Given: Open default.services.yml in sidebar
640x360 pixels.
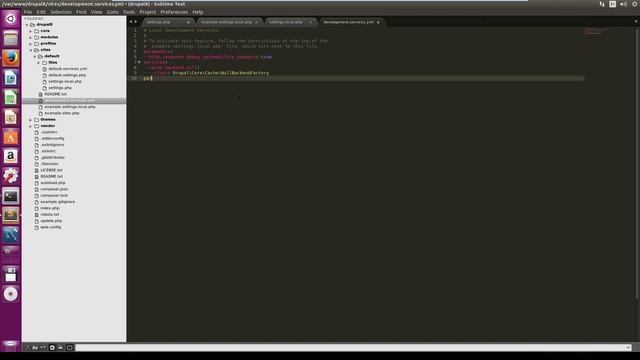Looking at the screenshot, I should coord(67,69).
